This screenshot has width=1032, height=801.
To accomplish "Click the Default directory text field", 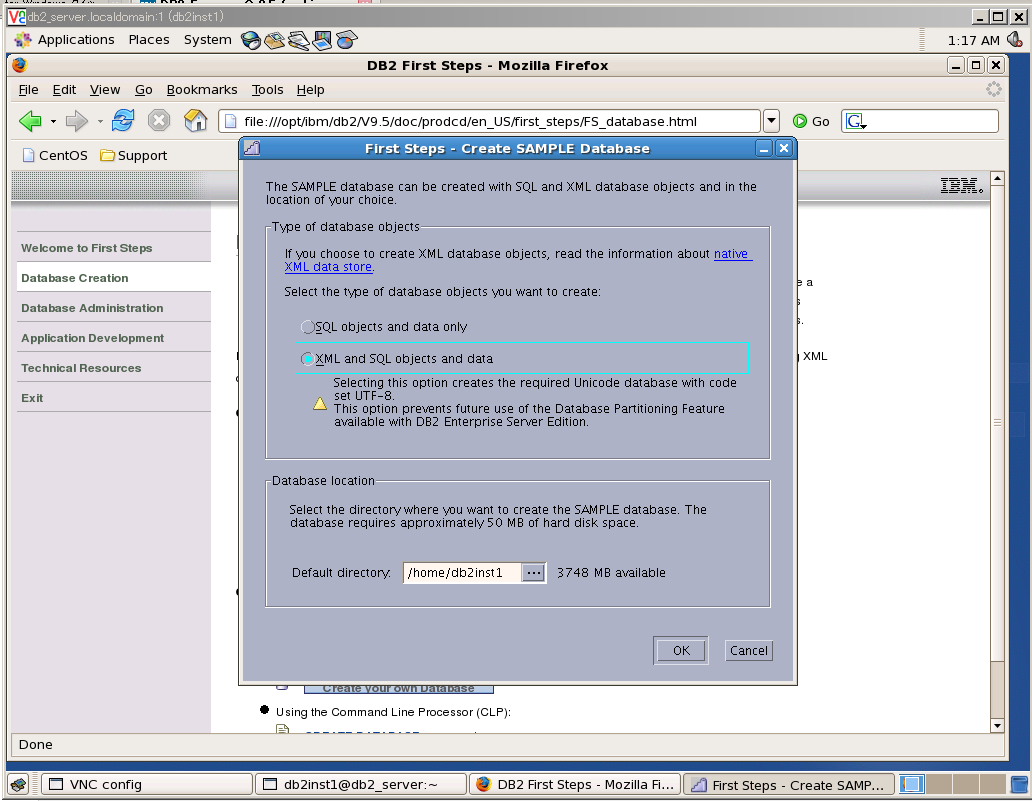I will click(462, 573).
